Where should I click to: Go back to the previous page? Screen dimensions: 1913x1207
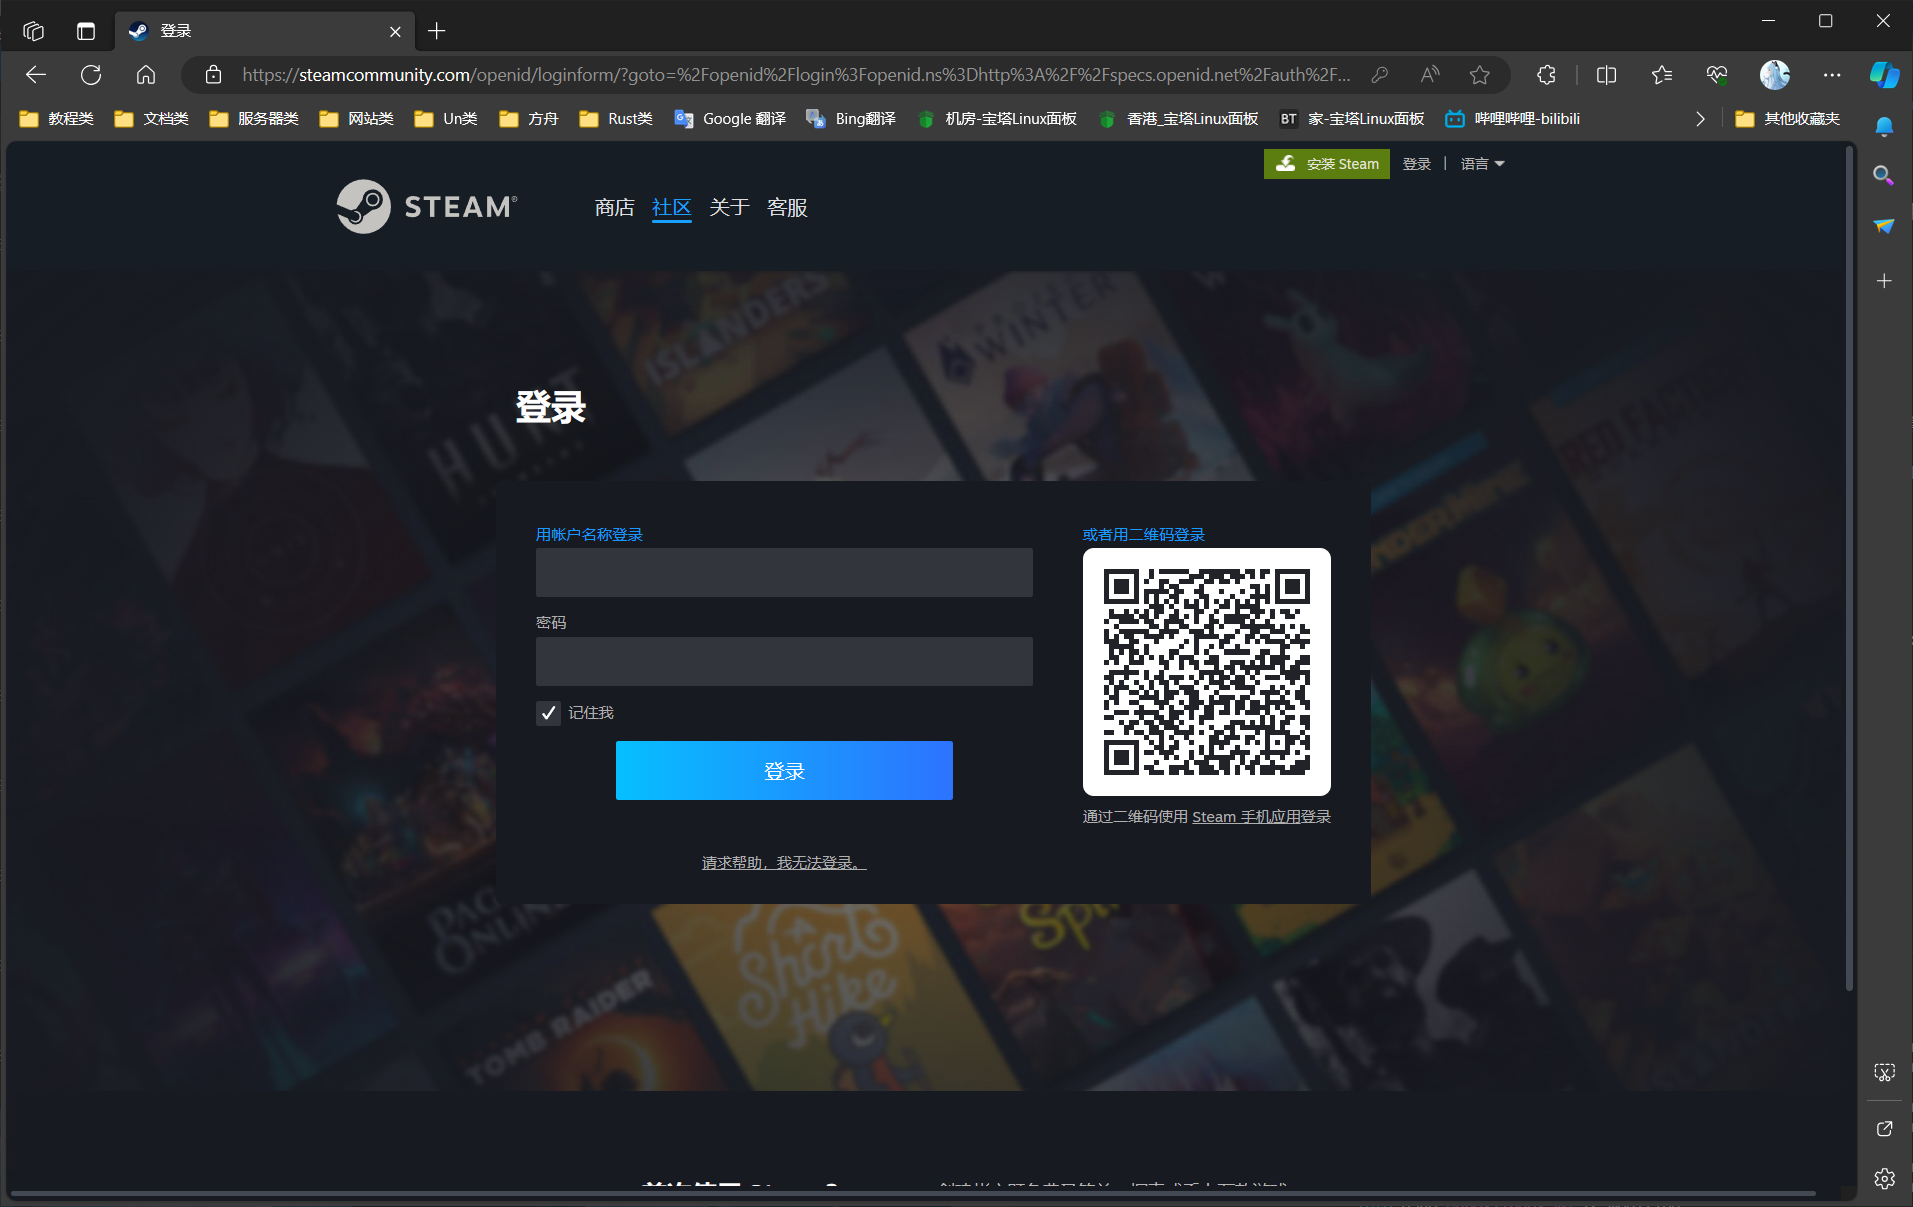(x=36, y=75)
